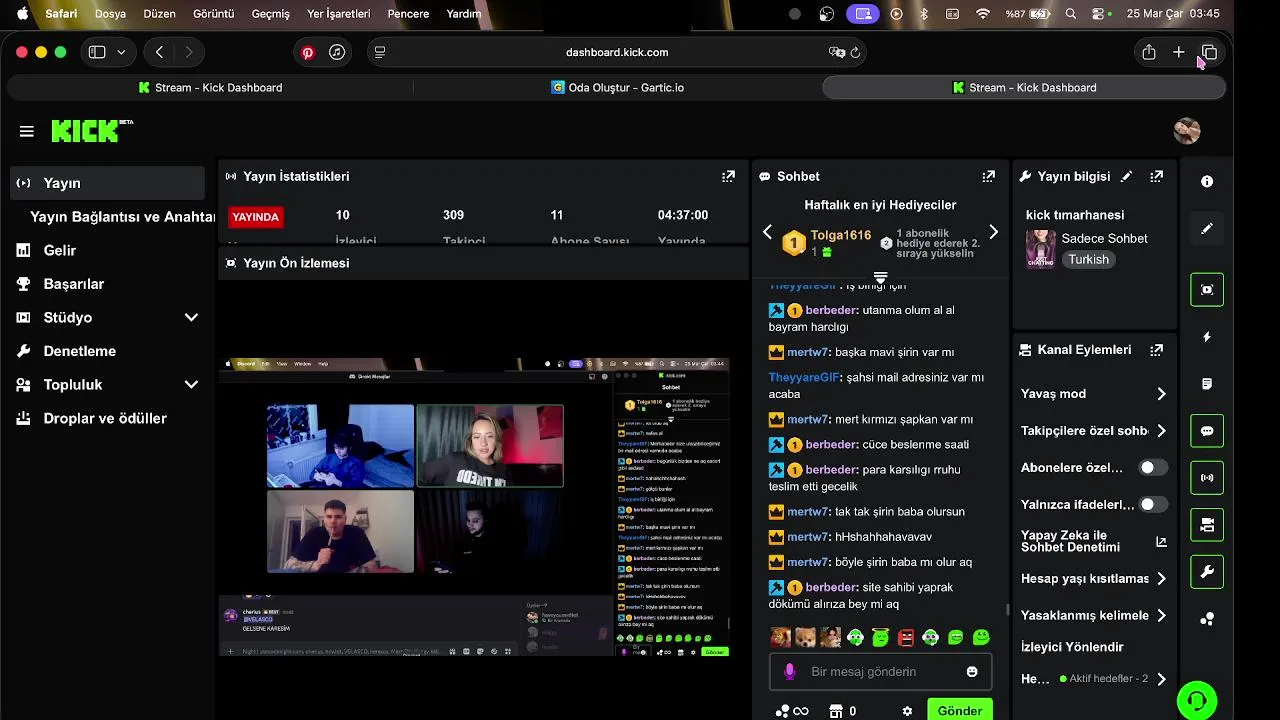Open Takipçilere özel sohbet options arrow

1161,431
